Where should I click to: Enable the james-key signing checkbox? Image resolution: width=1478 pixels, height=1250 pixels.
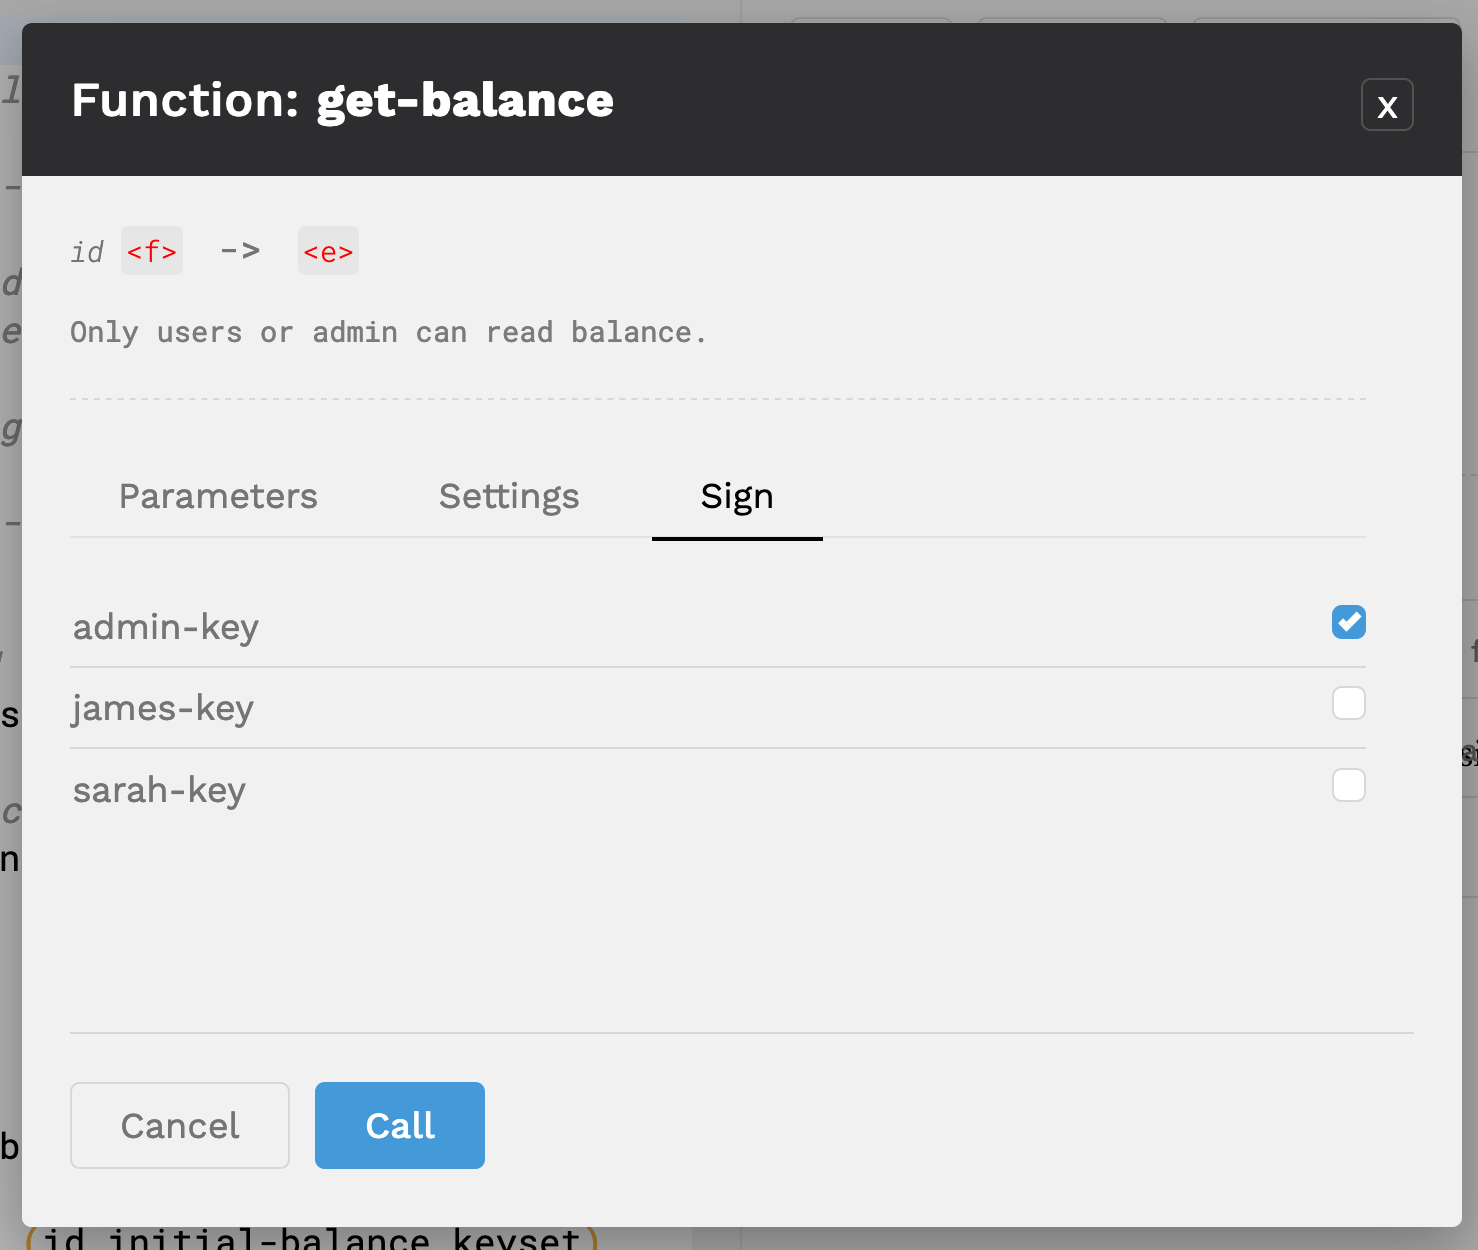[x=1349, y=703]
